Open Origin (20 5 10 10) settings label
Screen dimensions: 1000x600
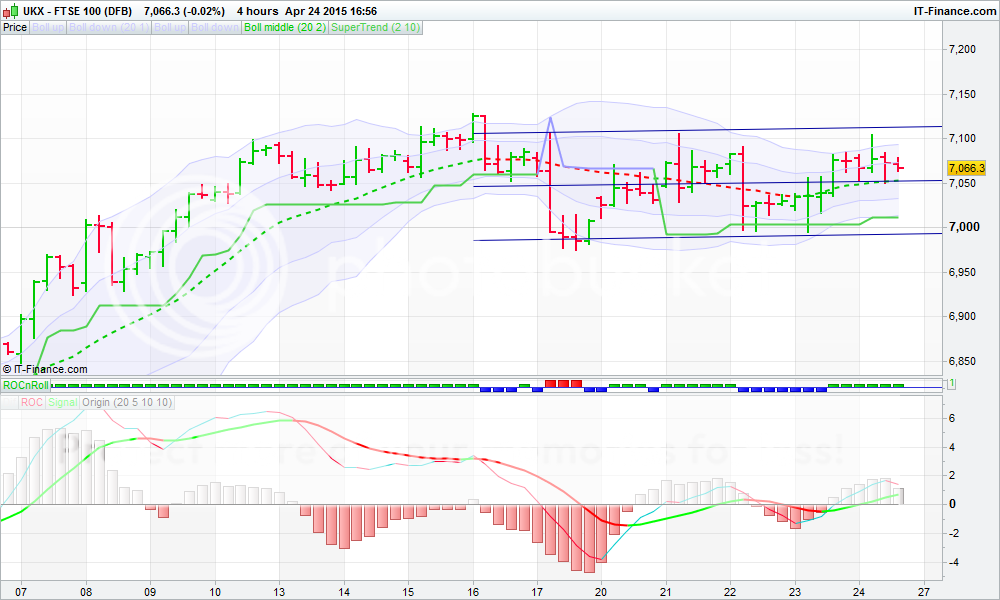(x=127, y=402)
